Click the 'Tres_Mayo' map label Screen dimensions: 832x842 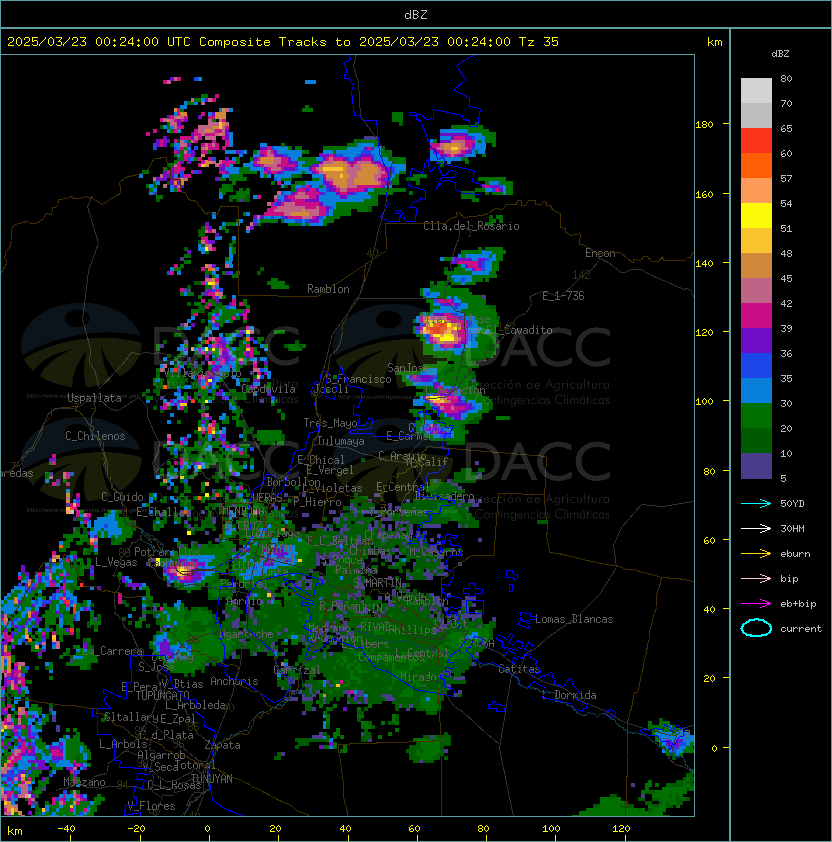click(330, 423)
